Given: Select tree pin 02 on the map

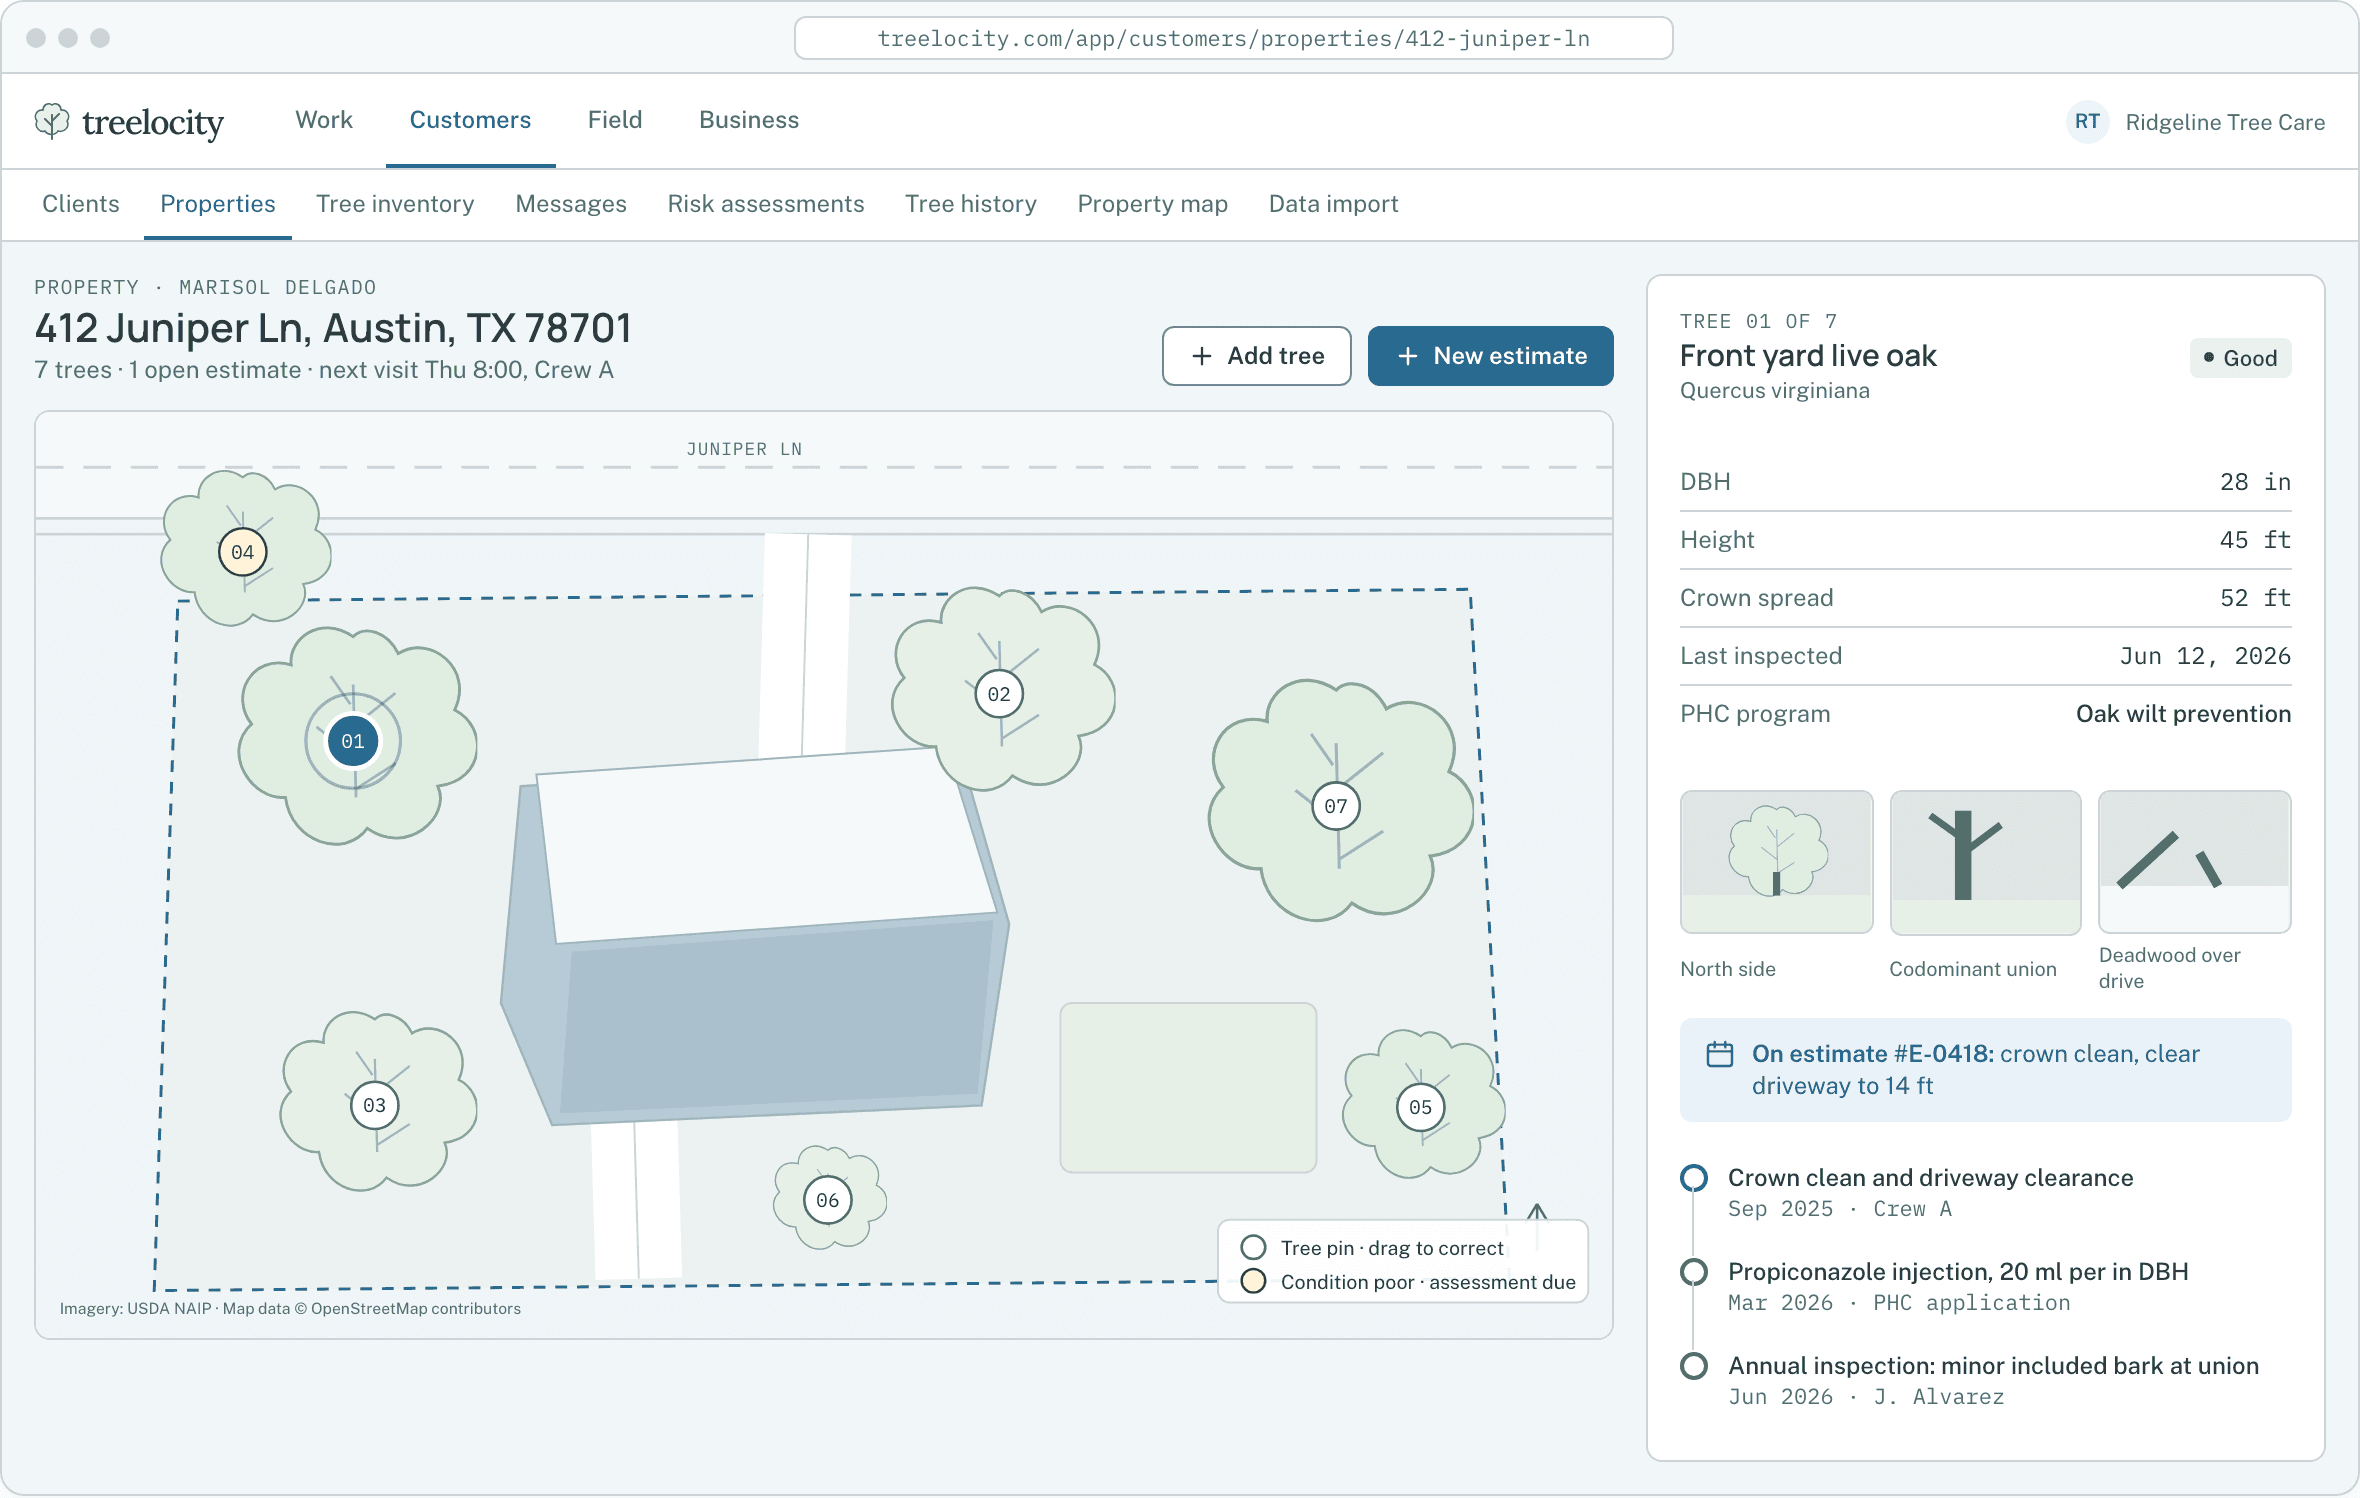Looking at the screenshot, I should point(999,694).
